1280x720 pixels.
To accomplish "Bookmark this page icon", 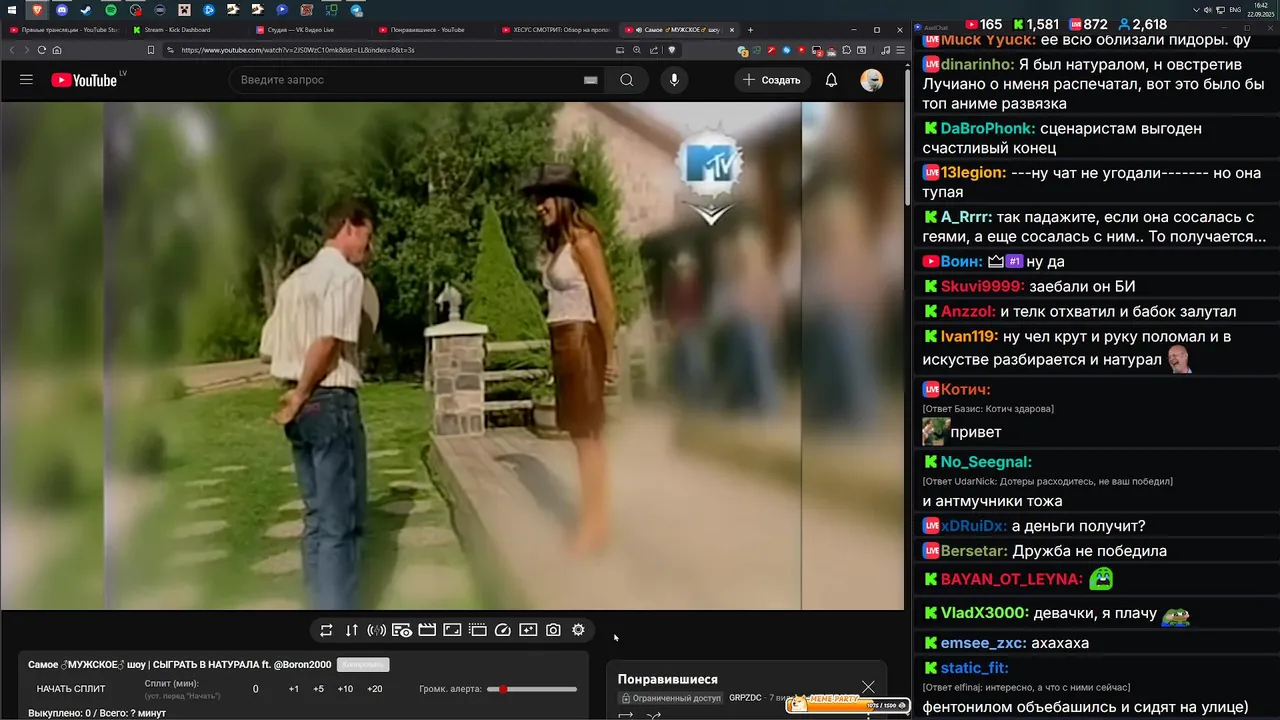I will coord(151,50).
